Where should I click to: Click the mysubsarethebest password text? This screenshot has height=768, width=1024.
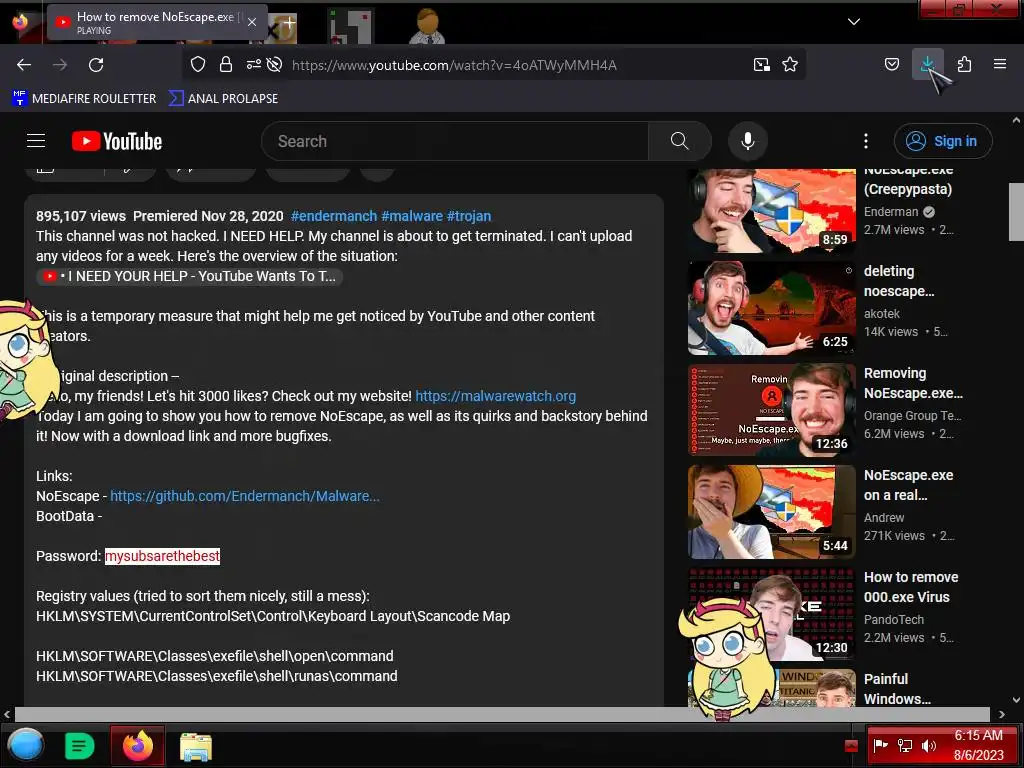163,556
